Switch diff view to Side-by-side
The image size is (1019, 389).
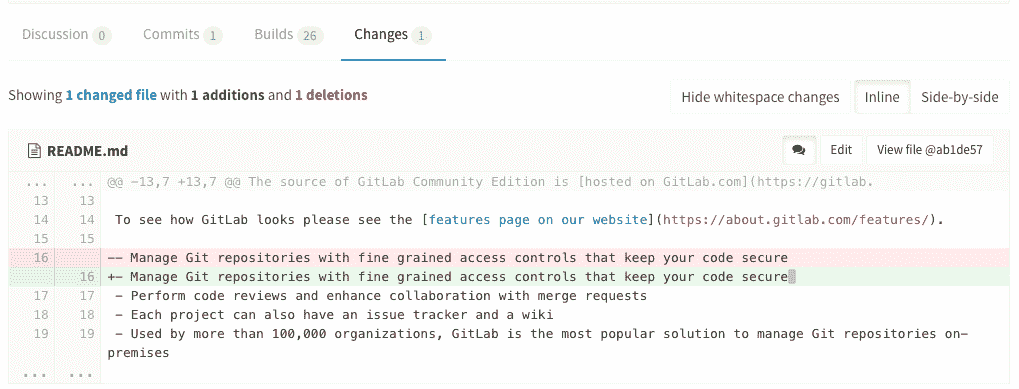(x=959, y=97)
